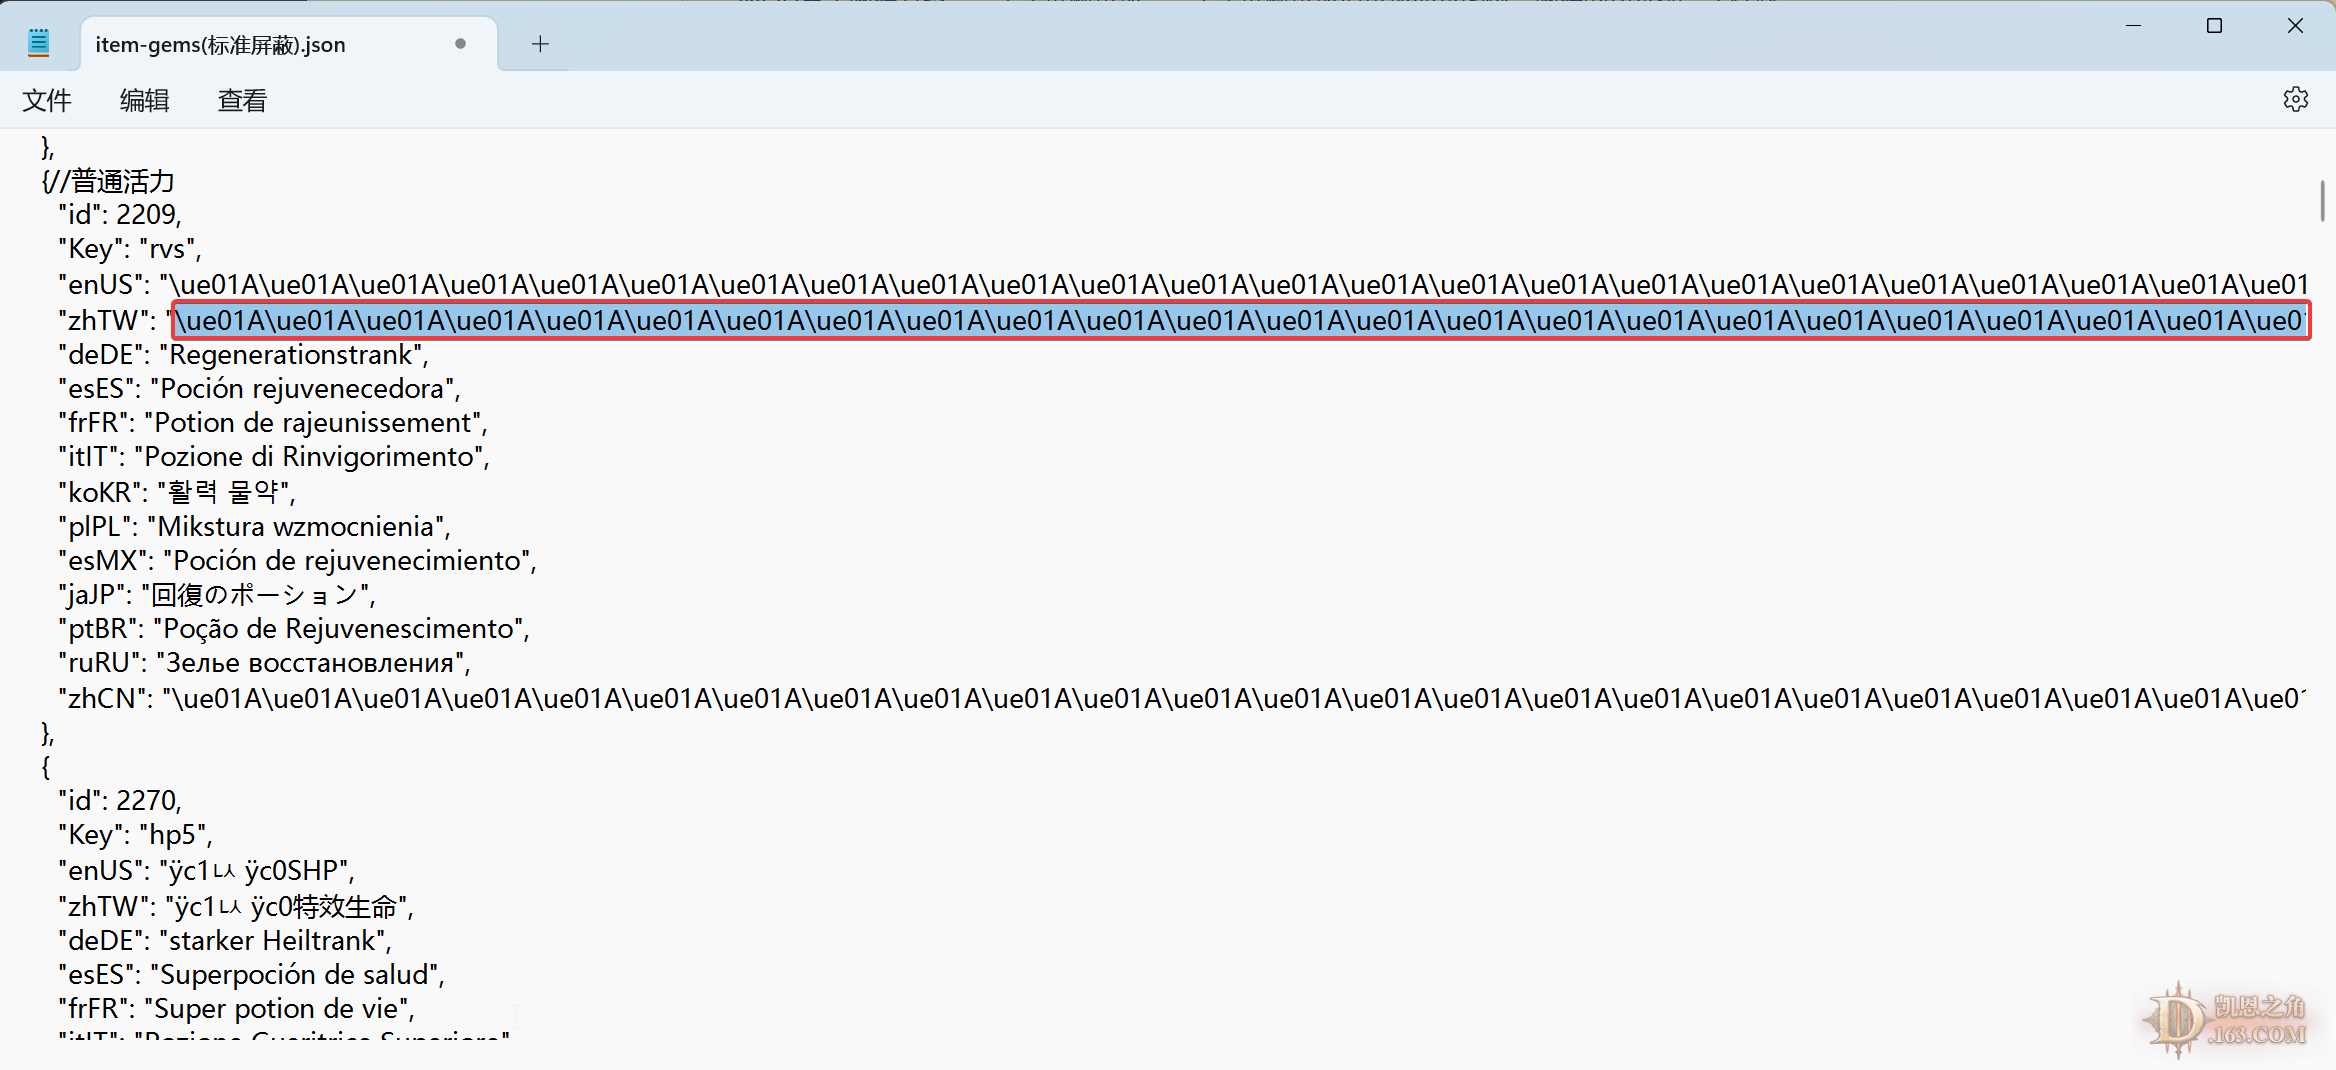This screenshot has height=1070, width=2336.
Task: Click the vertical scrollbar thumb
Action: pyautogui.click(x=2322, y=201)
